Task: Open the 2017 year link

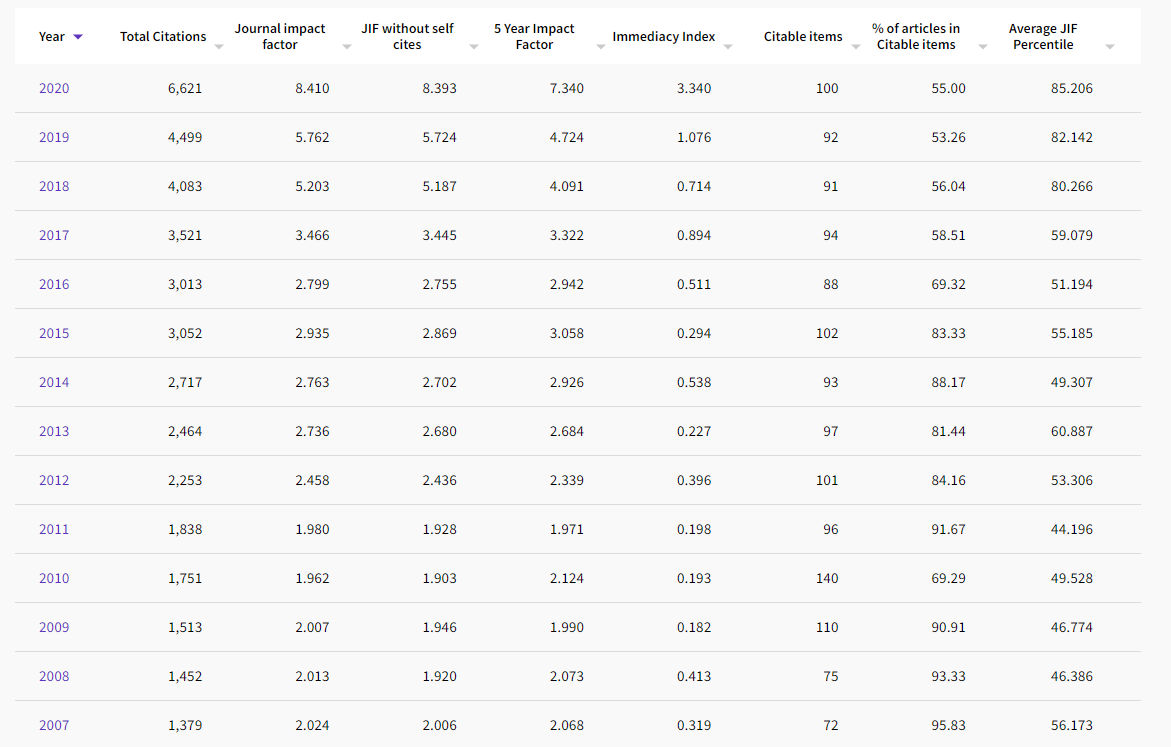Action: (54, 235)
